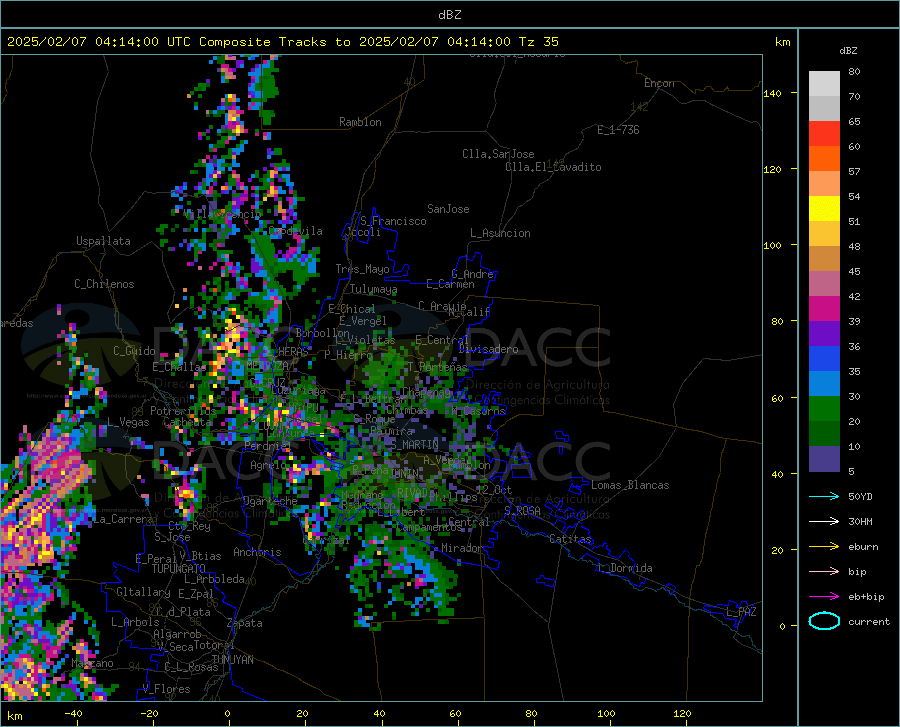Select the magenta 39-42 dBZ legend swatch
Image resolution: width=900 pixels, height=727 pixels.
(x=824, y=309)
